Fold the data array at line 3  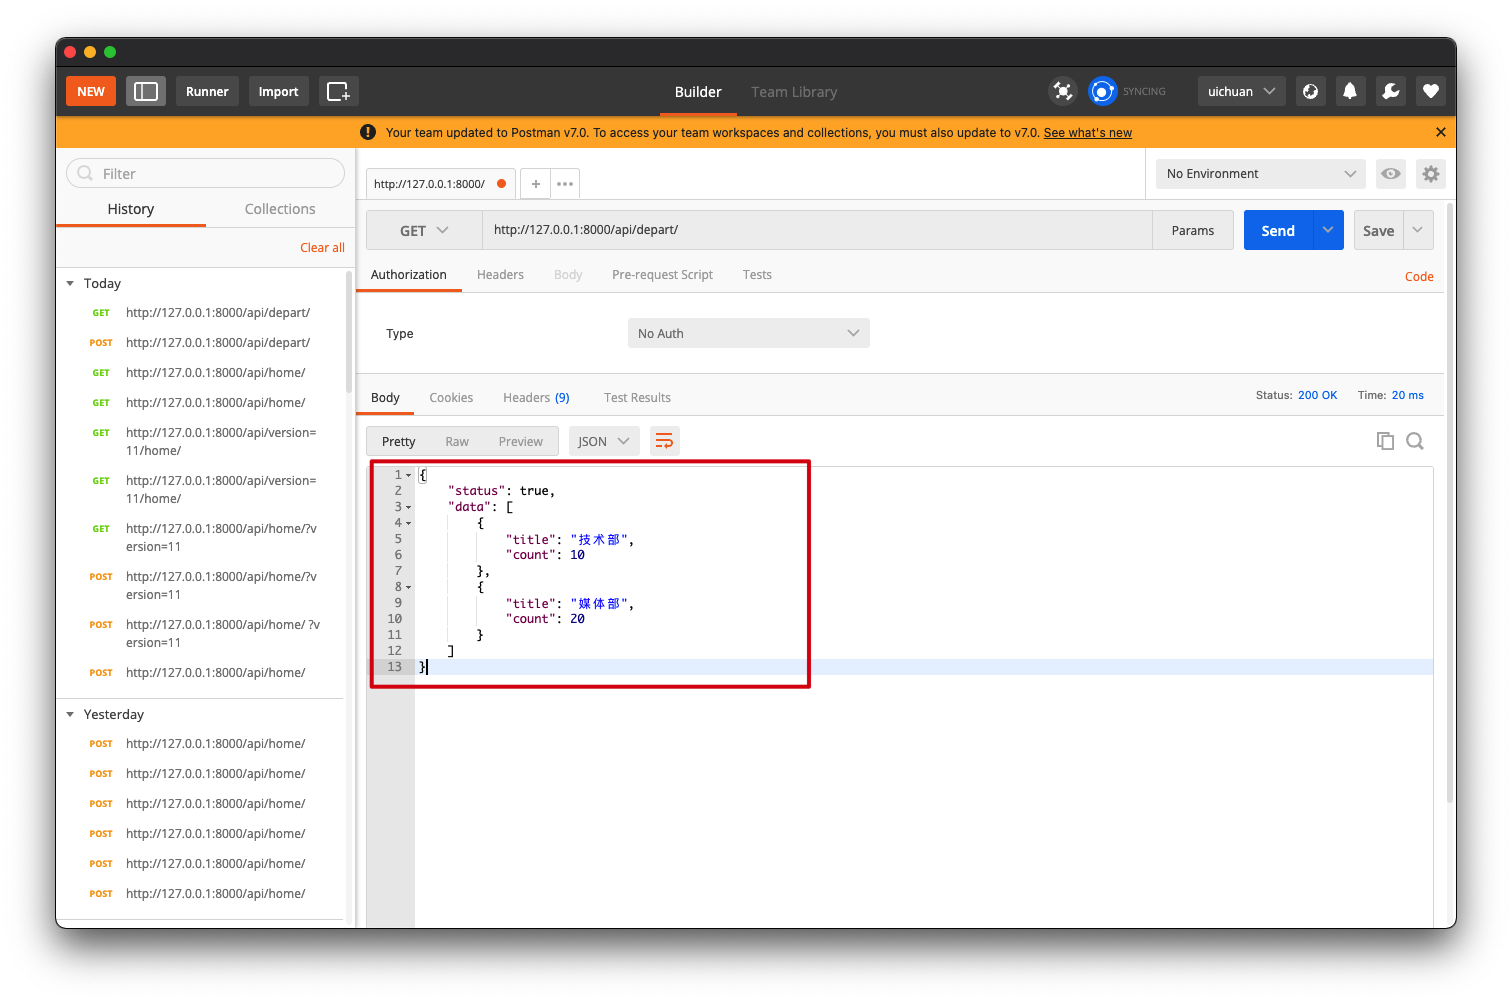pos(409,507)
